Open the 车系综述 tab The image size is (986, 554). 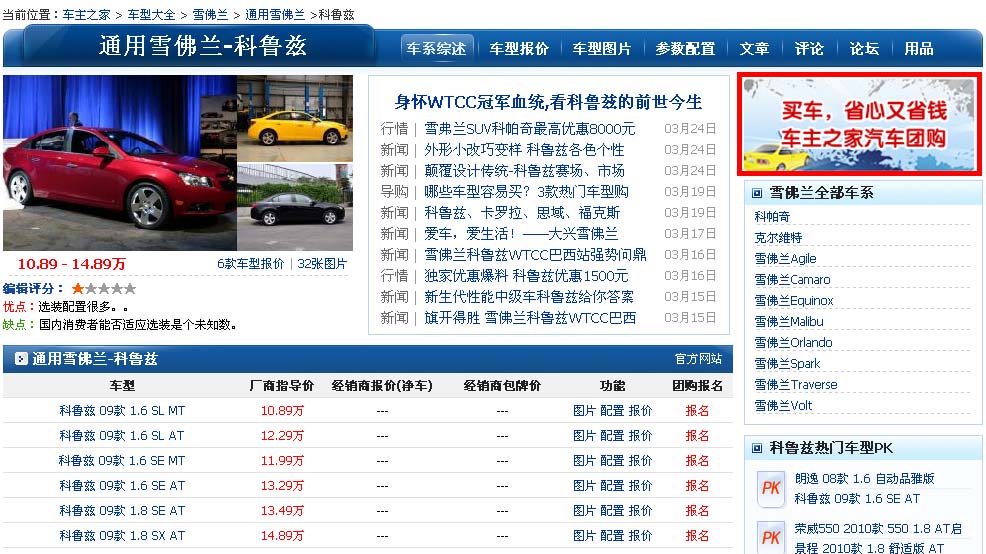click(x=436, y=48)
